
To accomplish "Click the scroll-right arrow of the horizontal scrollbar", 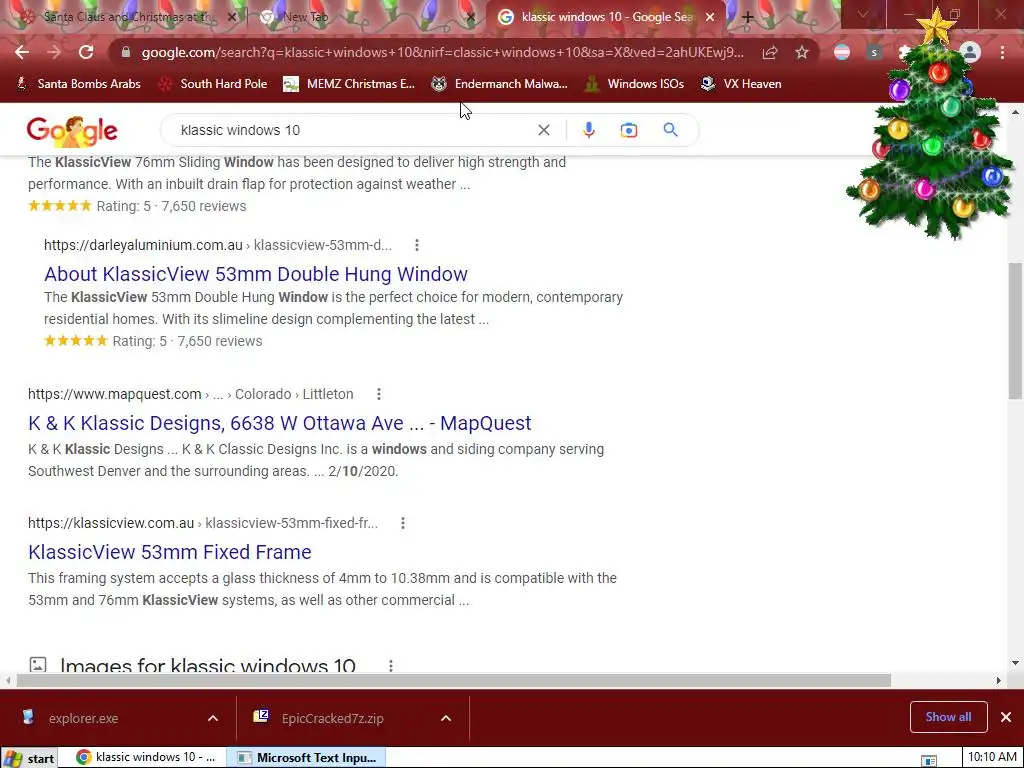I will (x=999, y=680).
